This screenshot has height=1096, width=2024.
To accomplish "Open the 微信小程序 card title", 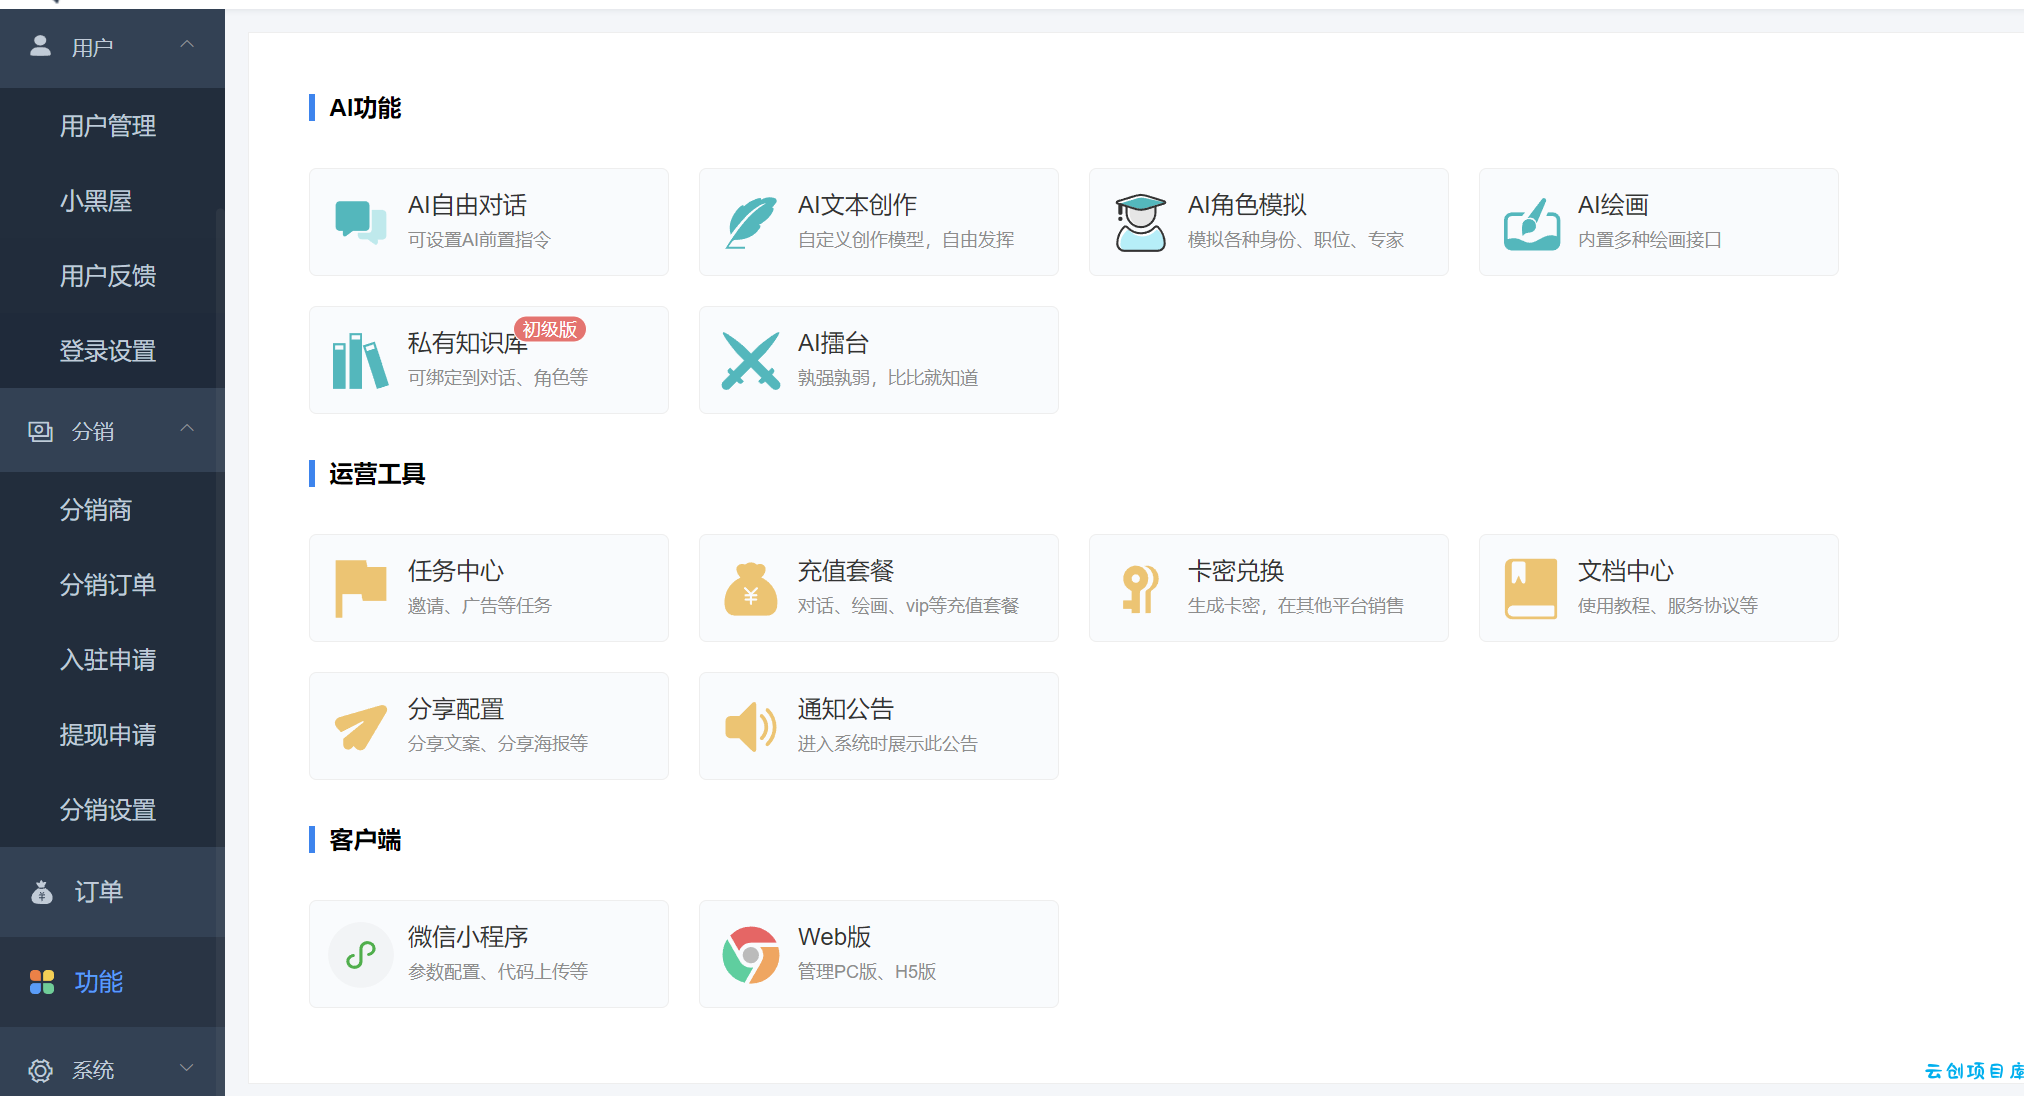I will [468, 937].
